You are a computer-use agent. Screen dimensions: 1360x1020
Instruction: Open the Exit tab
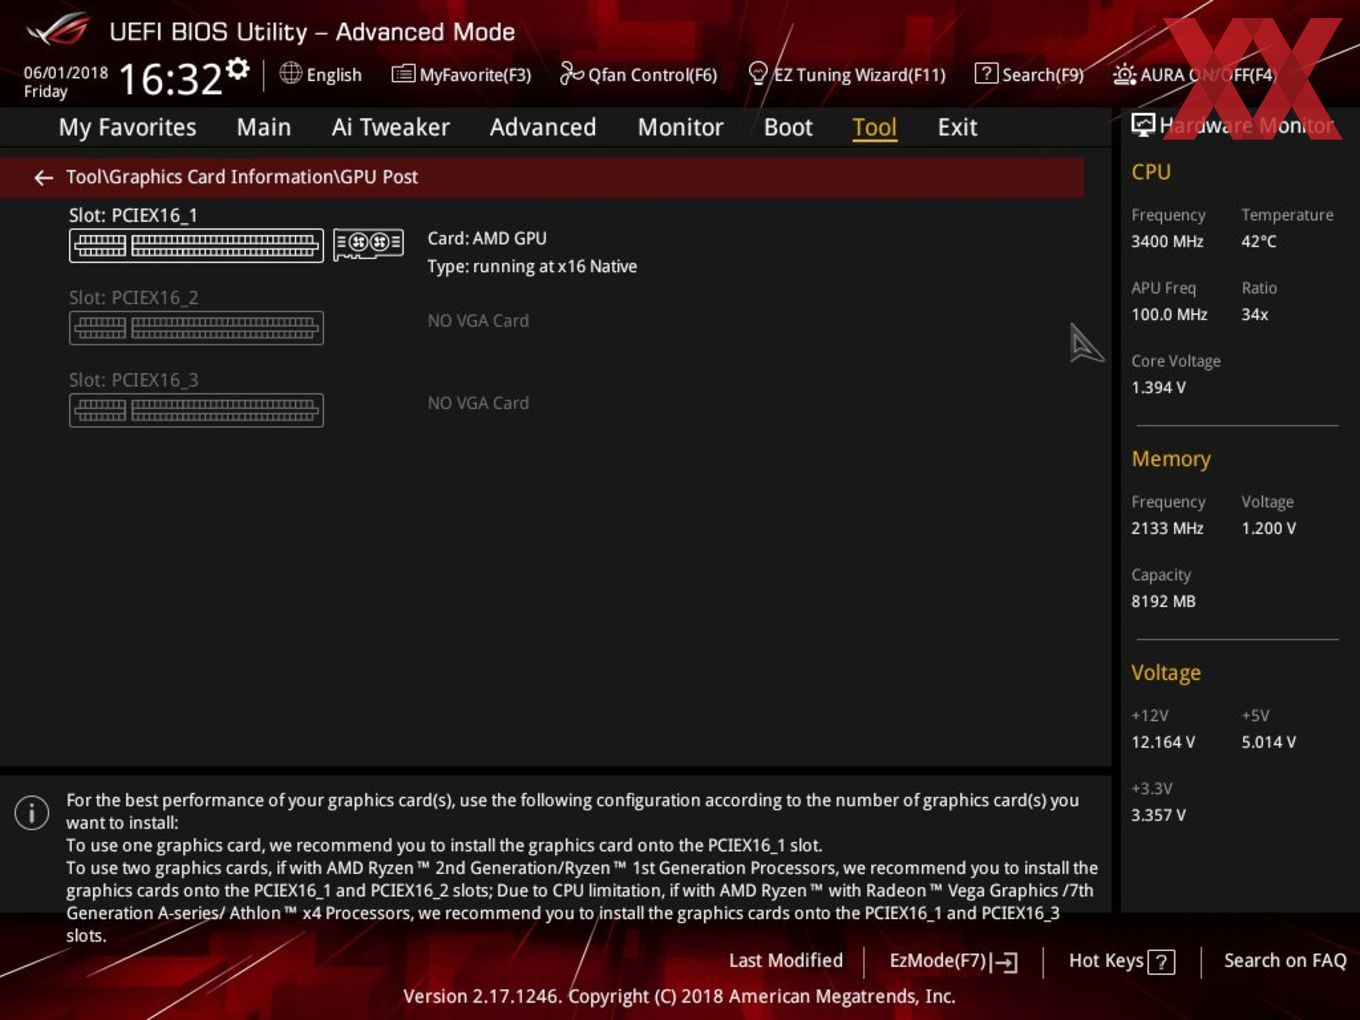[957, 127]
